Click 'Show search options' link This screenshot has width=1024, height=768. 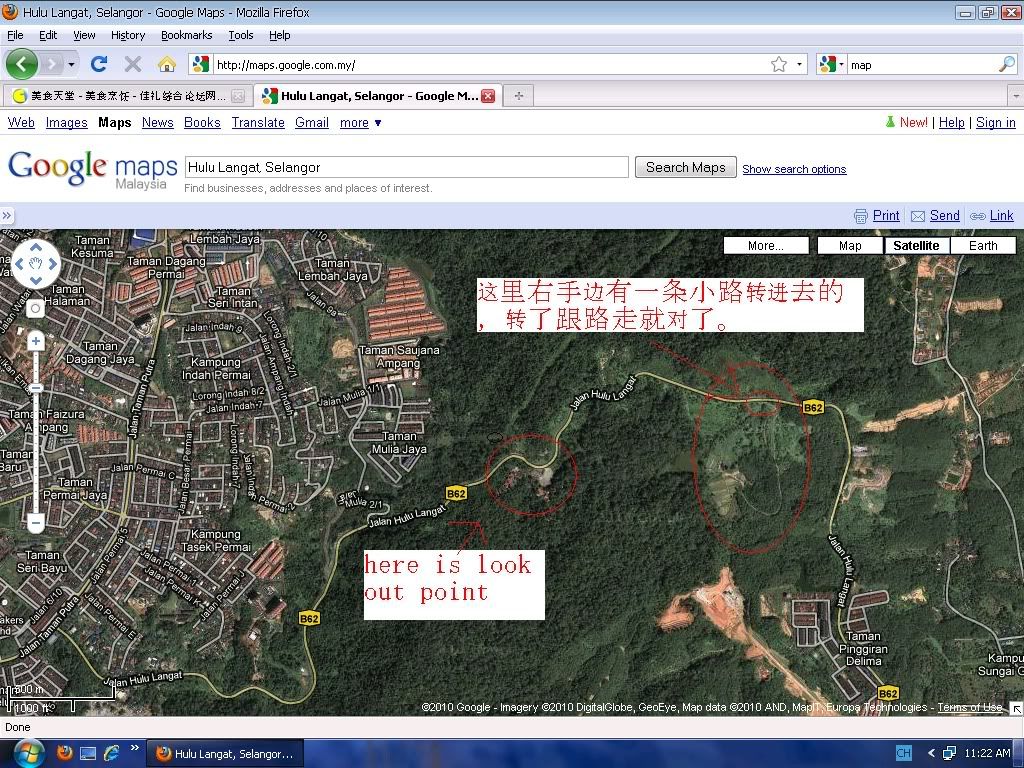[794, 169]
